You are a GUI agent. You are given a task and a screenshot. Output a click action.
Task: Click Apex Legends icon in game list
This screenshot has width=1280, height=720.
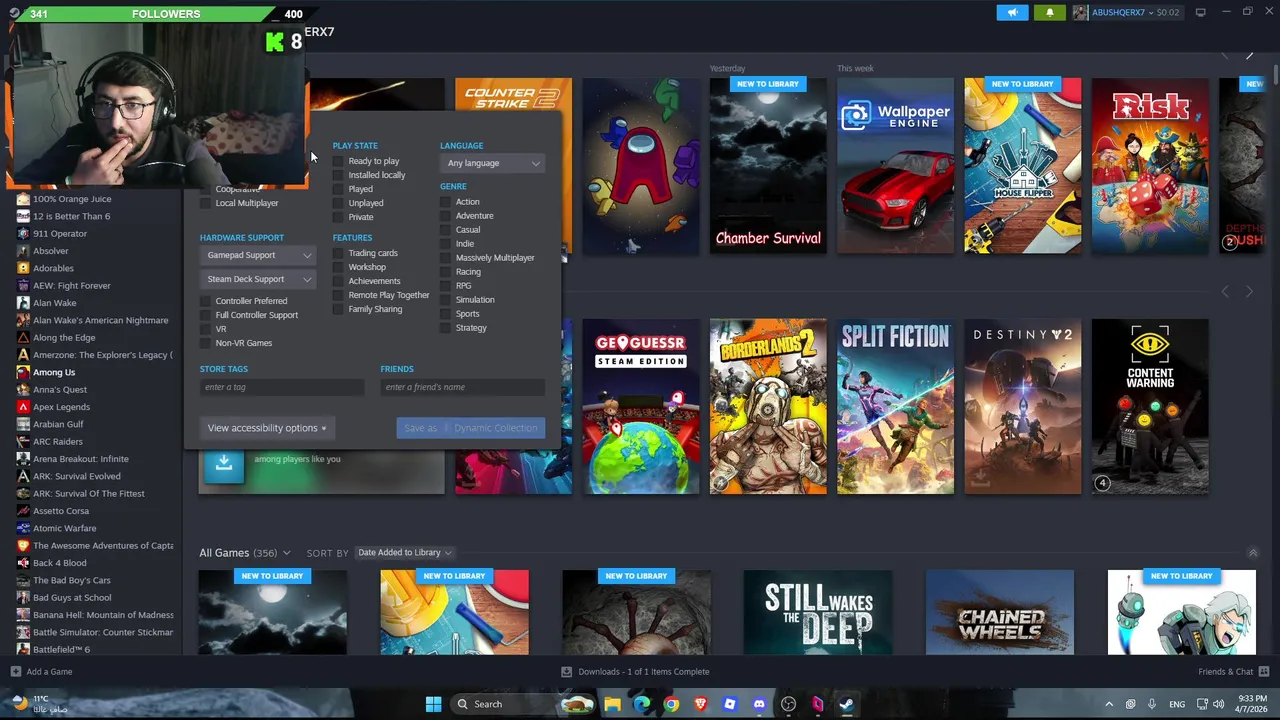[x=23, y=407]
